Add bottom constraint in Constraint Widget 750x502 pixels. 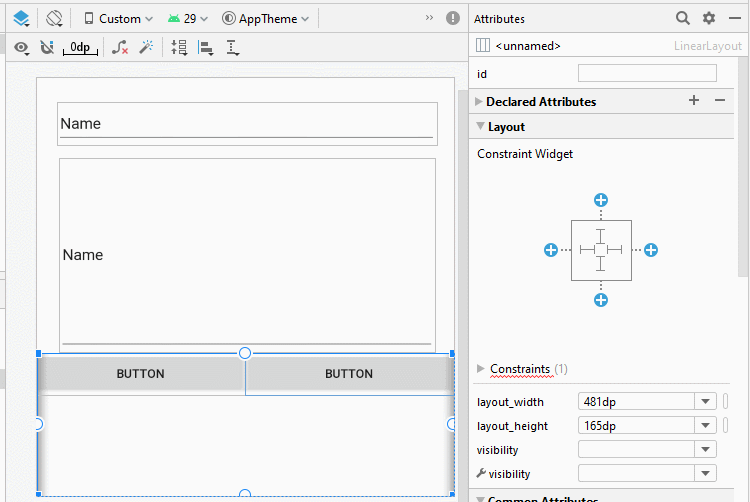(x=601, y=300)
